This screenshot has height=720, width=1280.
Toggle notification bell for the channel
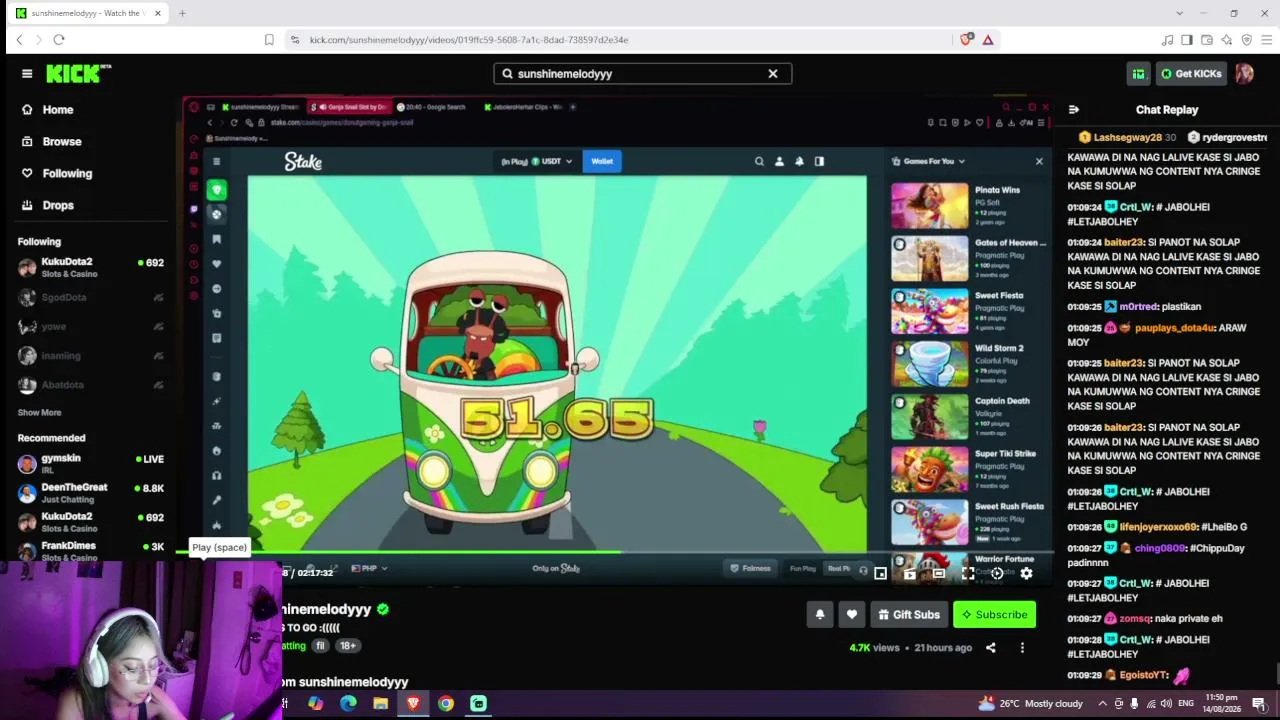pyautogui.click(x=820, y=615)
